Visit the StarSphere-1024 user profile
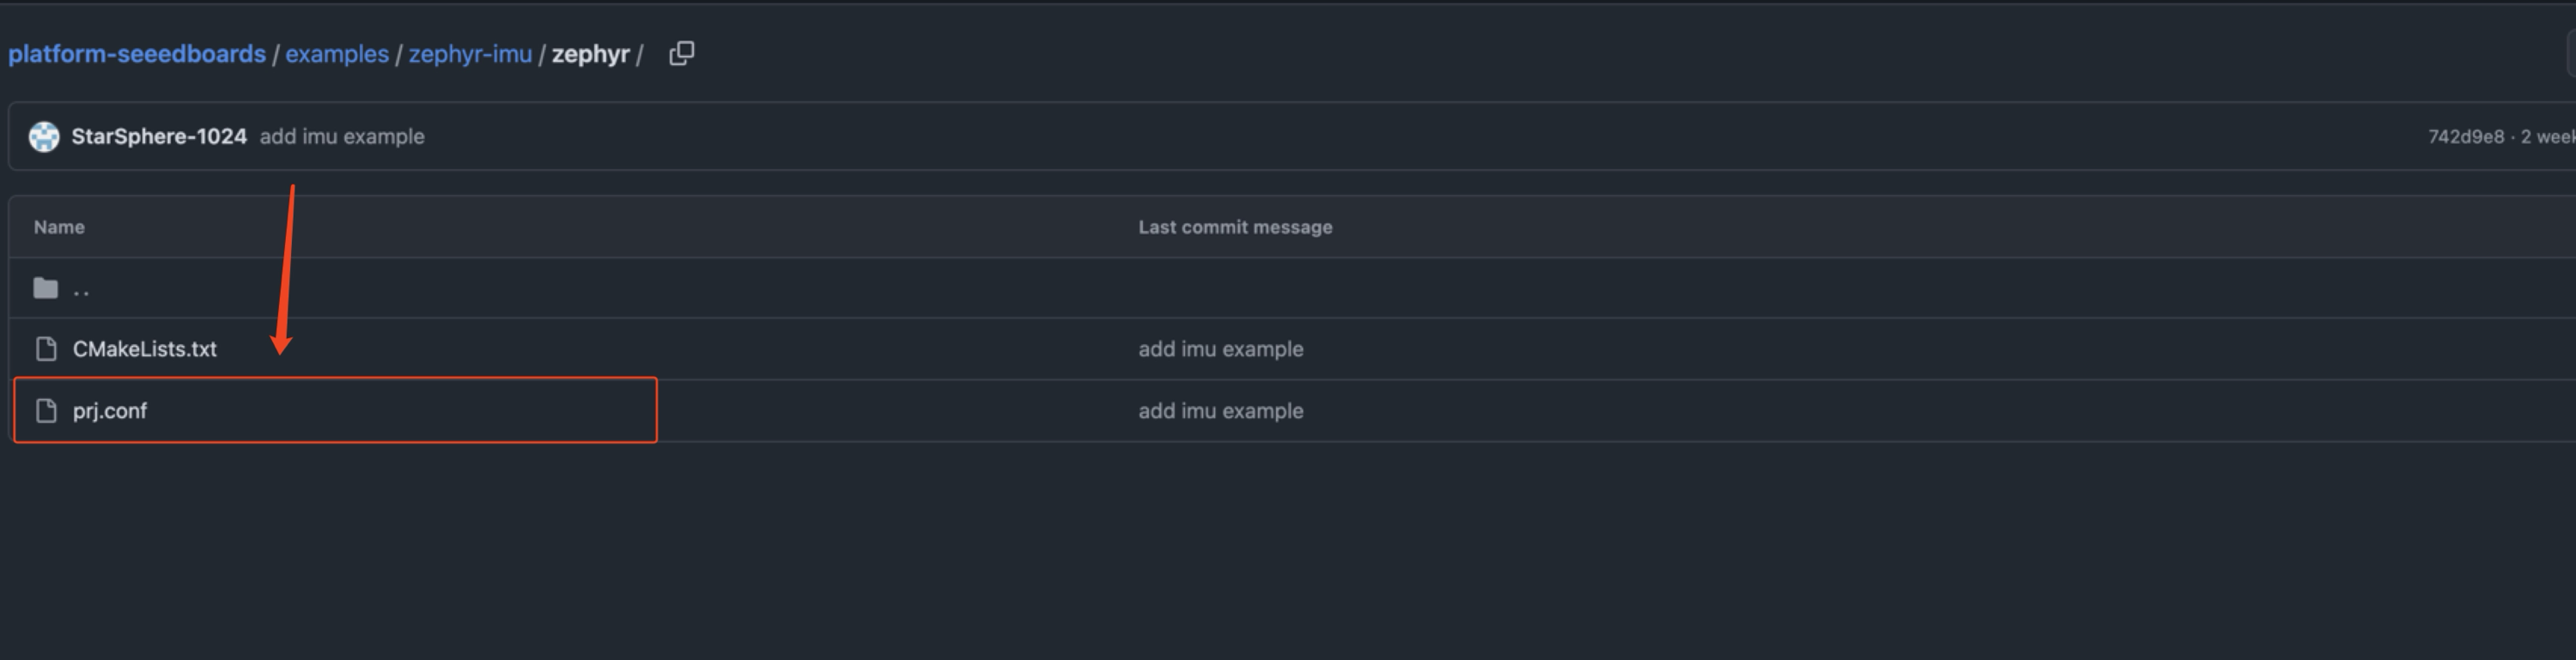This screenshot has width=2576, height=660. pyautogui.click(x=159, y=136)
